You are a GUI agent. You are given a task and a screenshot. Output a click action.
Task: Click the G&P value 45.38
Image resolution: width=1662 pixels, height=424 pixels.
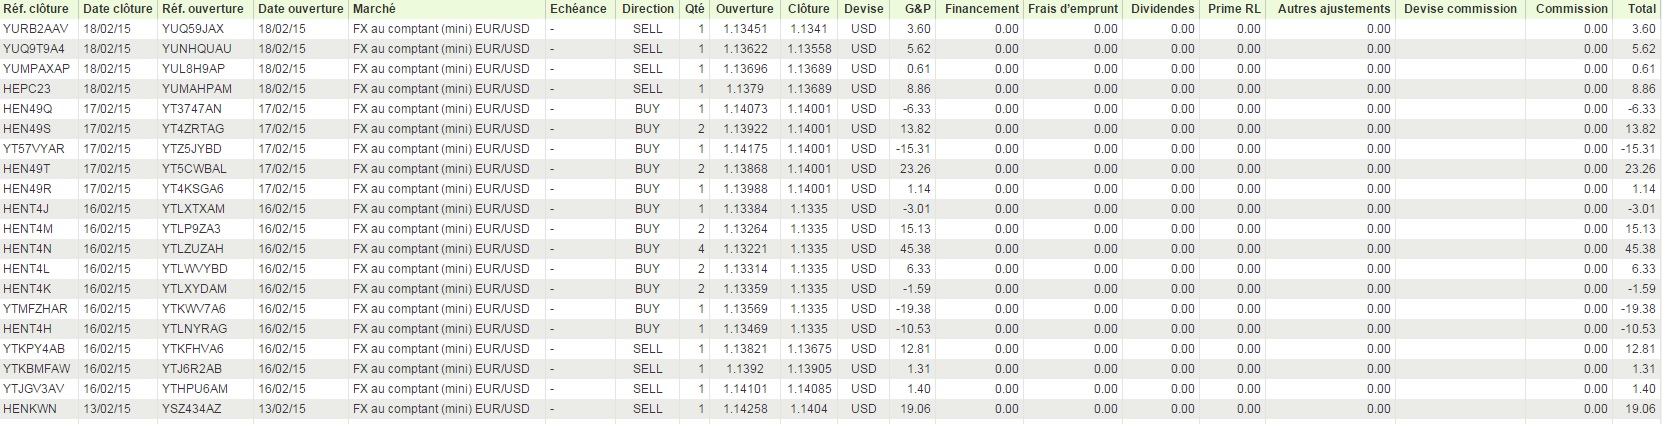coord(915,249)
